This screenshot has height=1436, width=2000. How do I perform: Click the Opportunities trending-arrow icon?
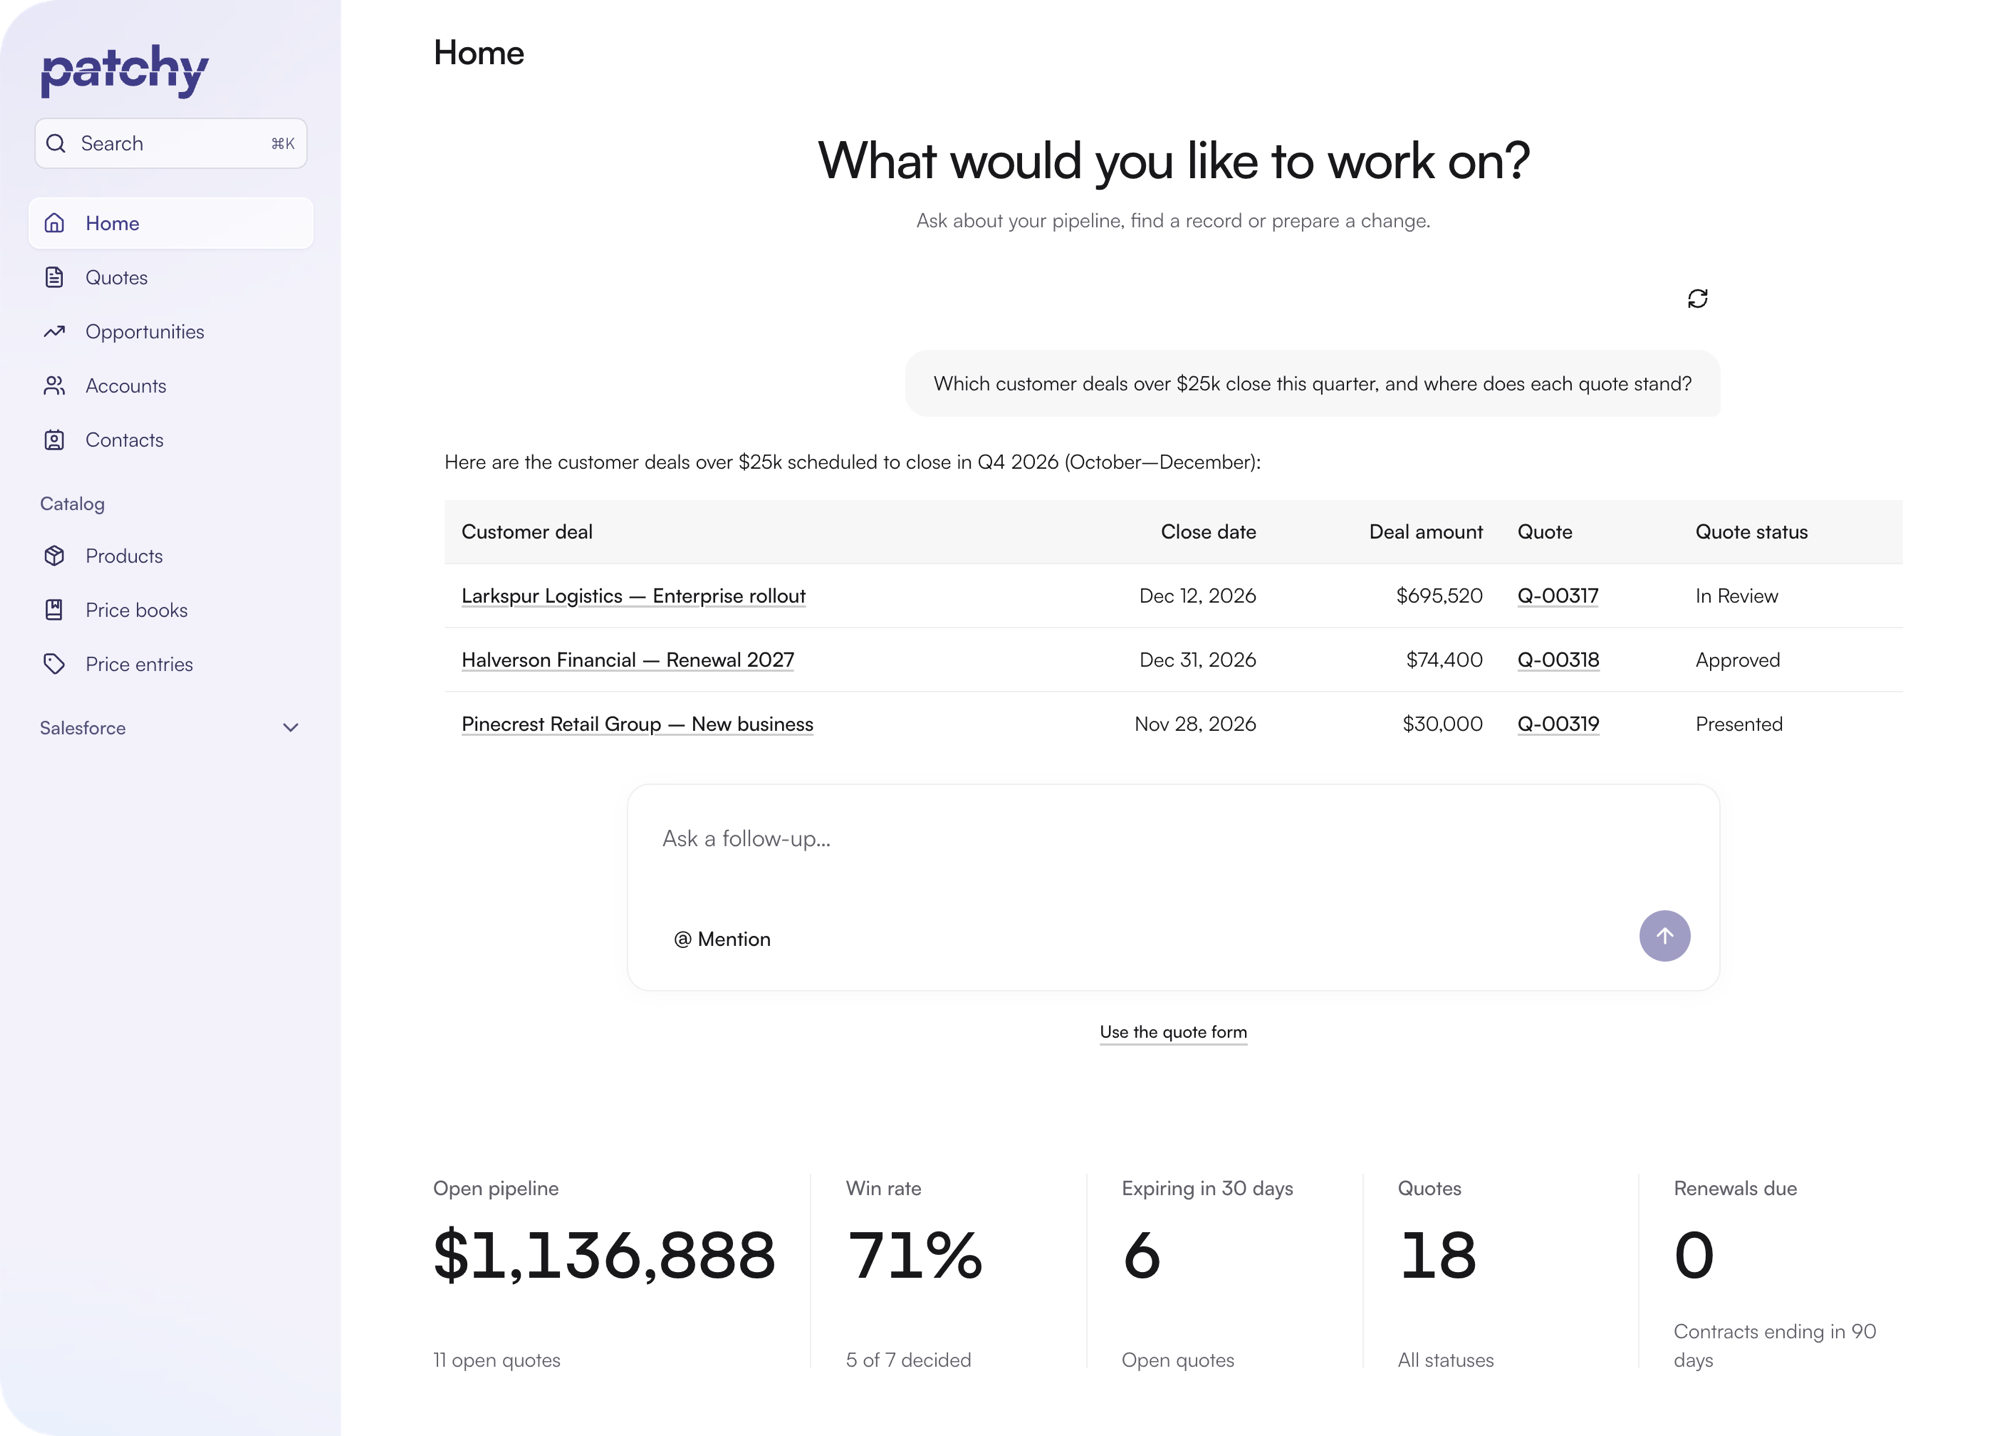point(55,331)
